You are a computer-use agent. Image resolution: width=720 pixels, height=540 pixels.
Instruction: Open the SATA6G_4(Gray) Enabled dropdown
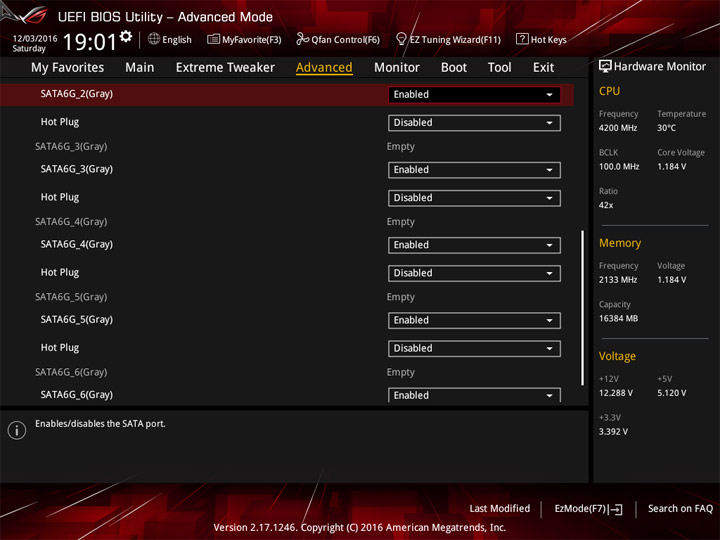pos(474,245)
